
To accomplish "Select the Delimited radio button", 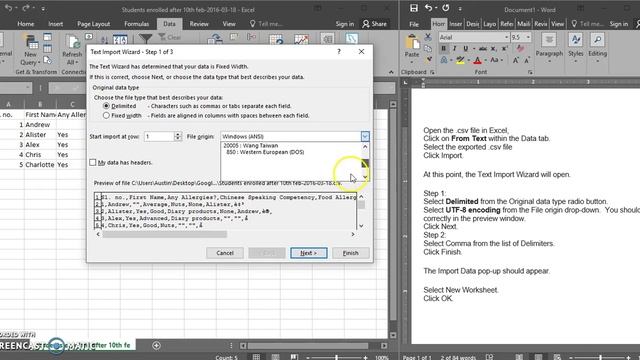I will pos(106,106).
